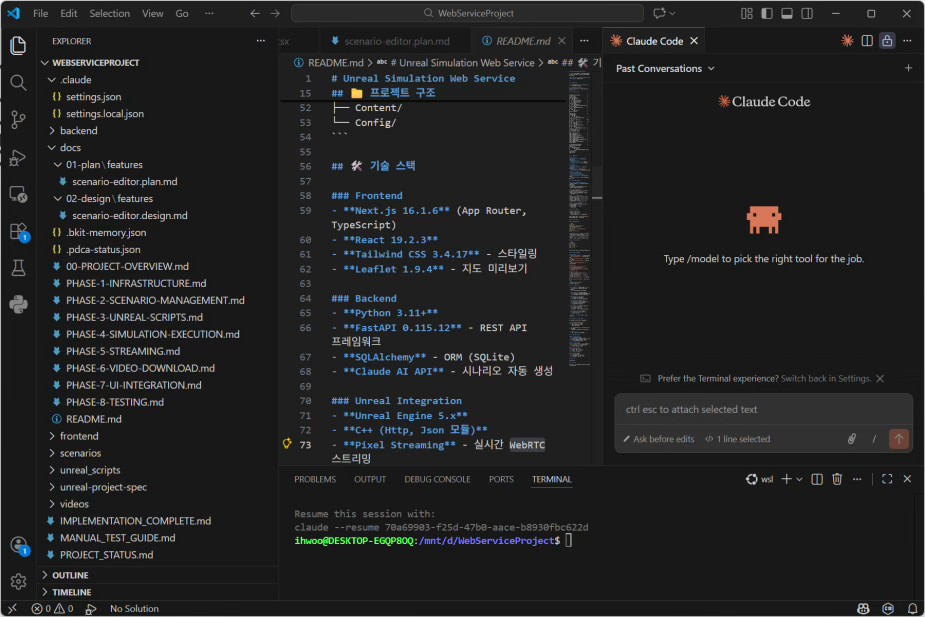This screenshot has width=925, height=617.
Task: Start a new conversation with plus icon
Action: [x=908, y=68]
